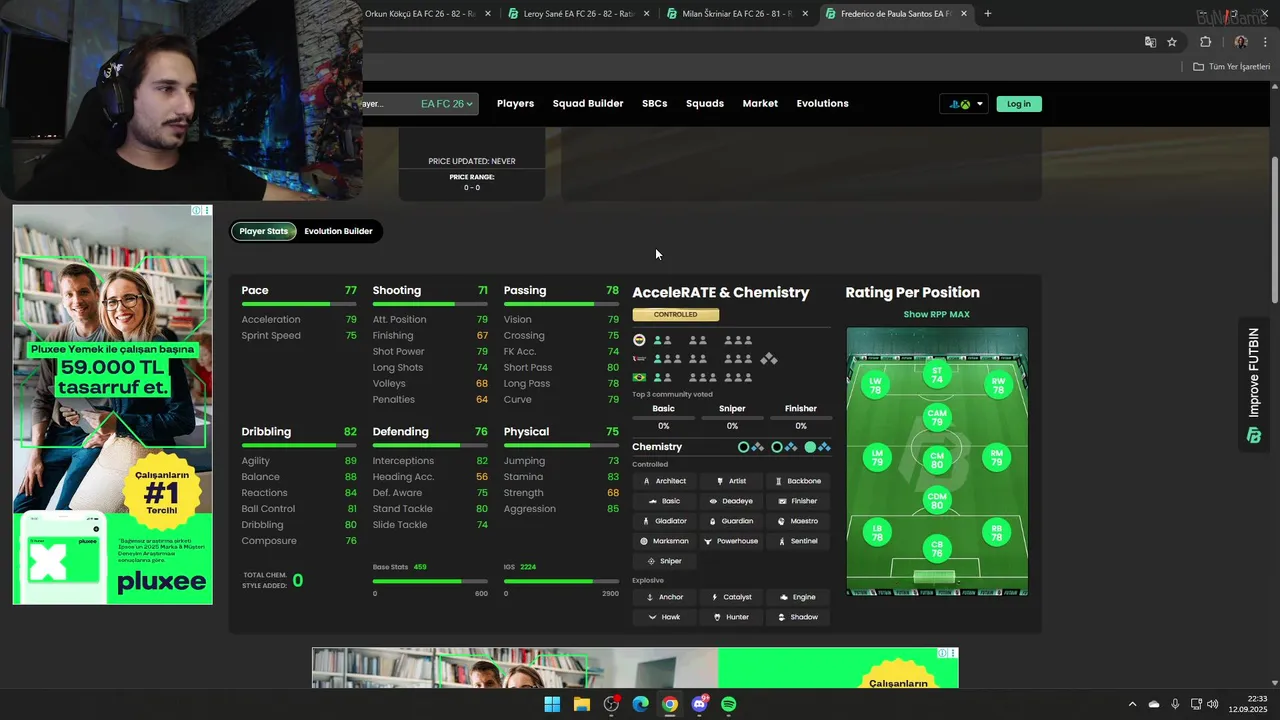Expand the EA FC 26 game selector
Viewport: 1280px width, 720px height.
tap(447, 104)
